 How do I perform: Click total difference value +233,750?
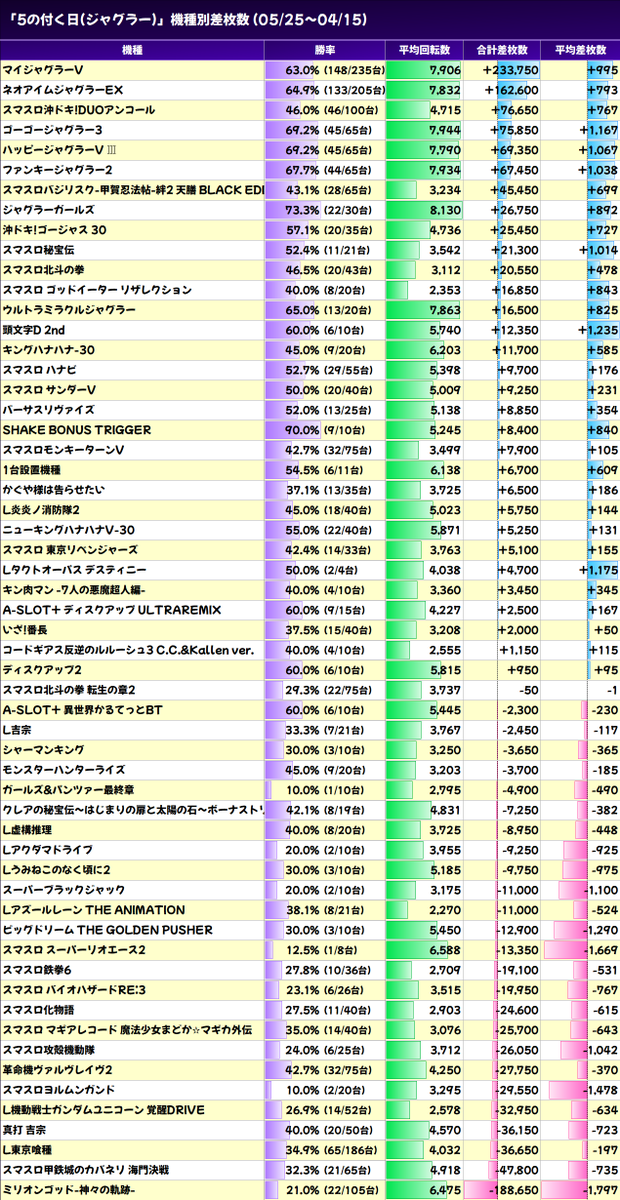(x=511, y=70)
